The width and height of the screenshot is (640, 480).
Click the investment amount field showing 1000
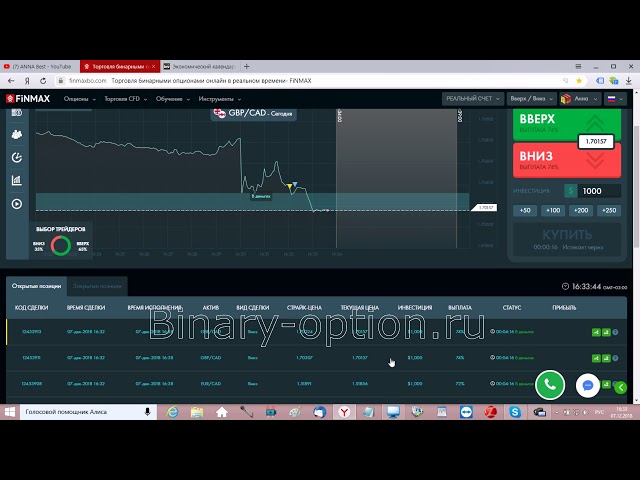(599, 190)
